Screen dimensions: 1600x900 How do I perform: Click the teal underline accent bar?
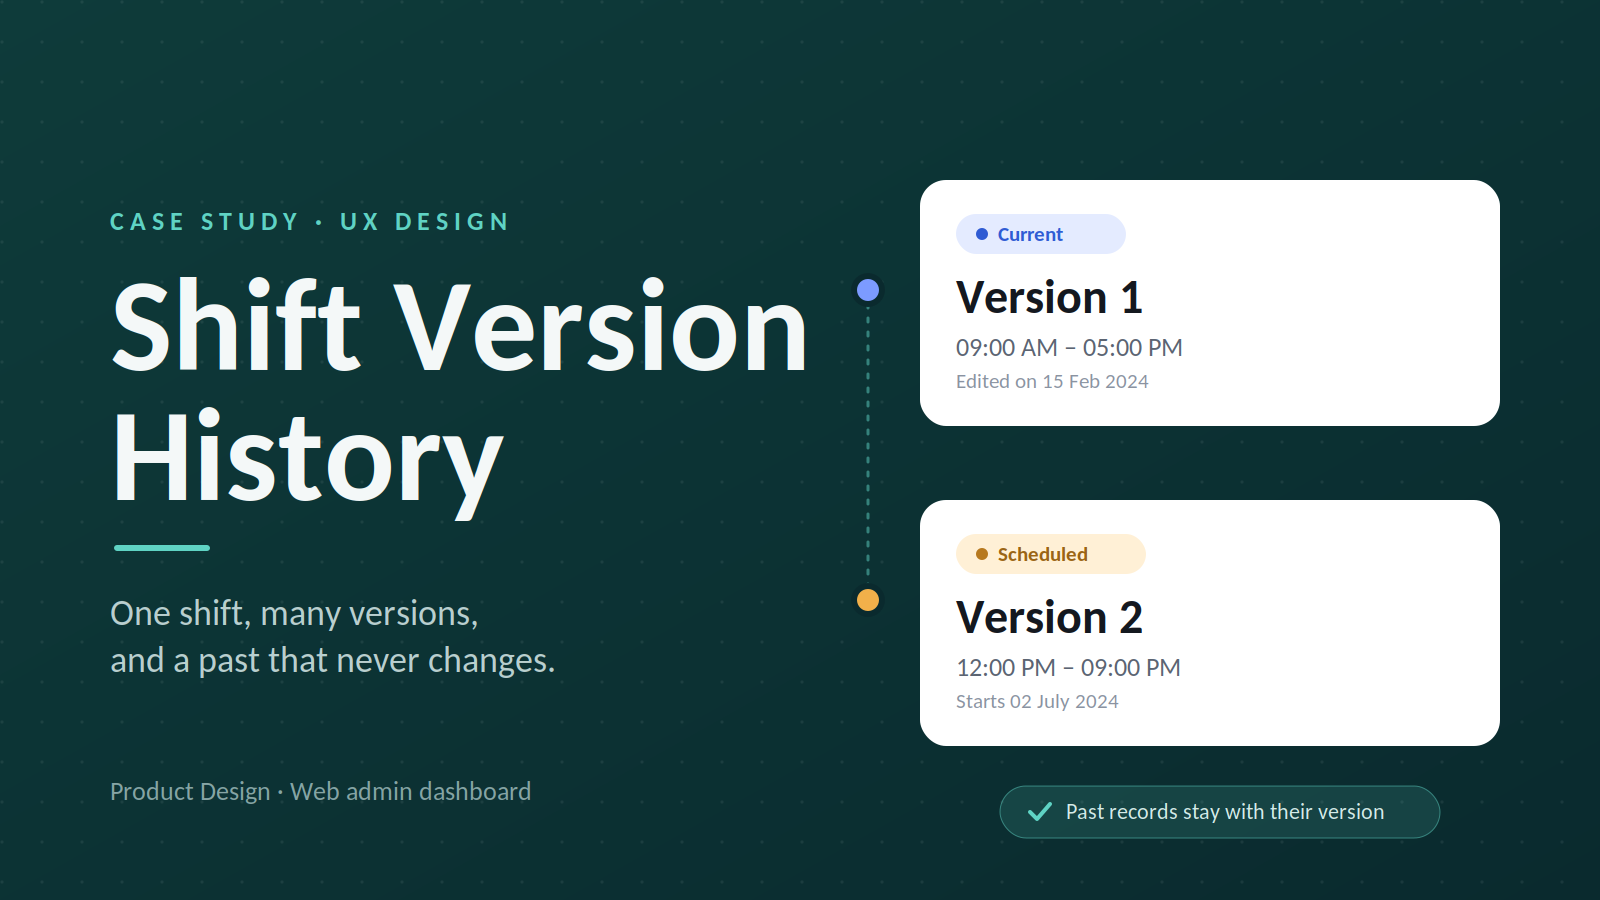[x=162, y=548]
